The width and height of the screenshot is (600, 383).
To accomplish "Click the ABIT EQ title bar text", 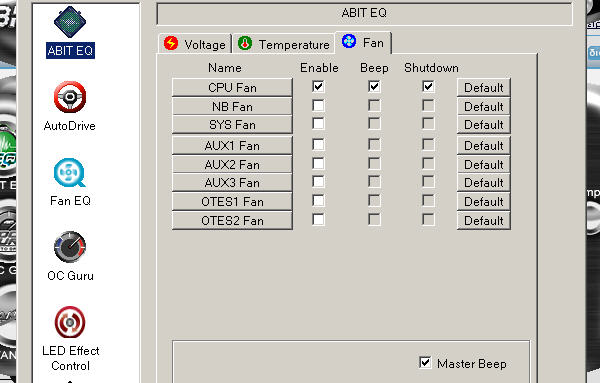I will pyautogui.click(x=364, y=13).
